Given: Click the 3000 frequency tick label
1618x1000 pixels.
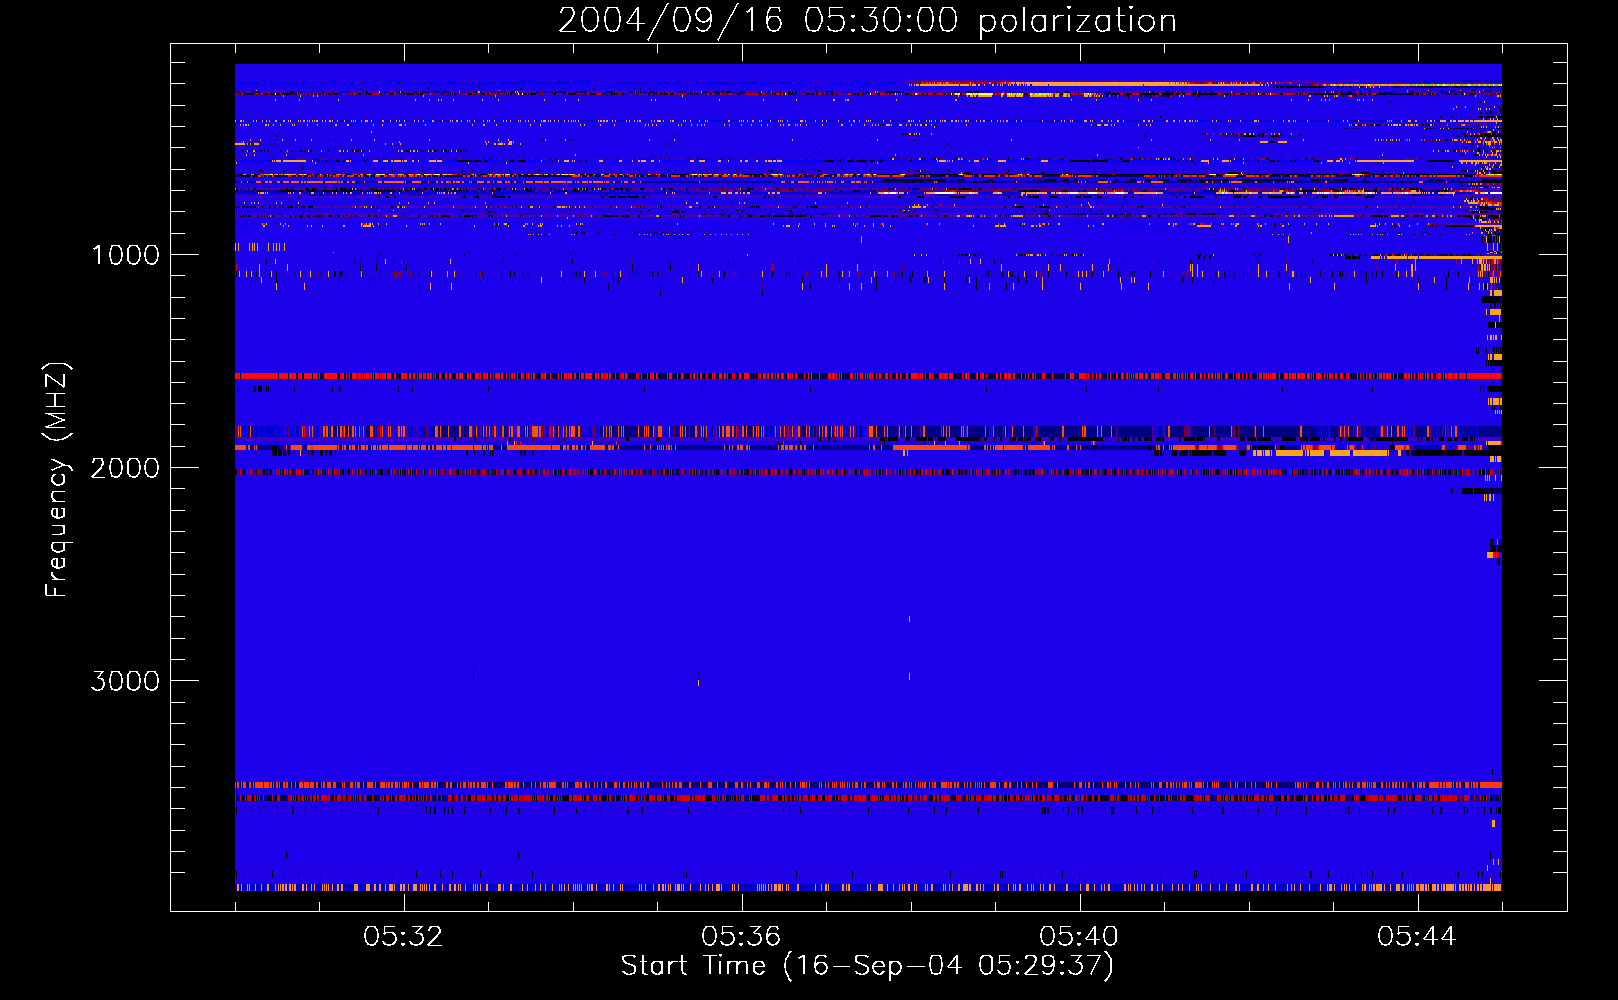Looking at the screenshot, I should coord(125,681).
